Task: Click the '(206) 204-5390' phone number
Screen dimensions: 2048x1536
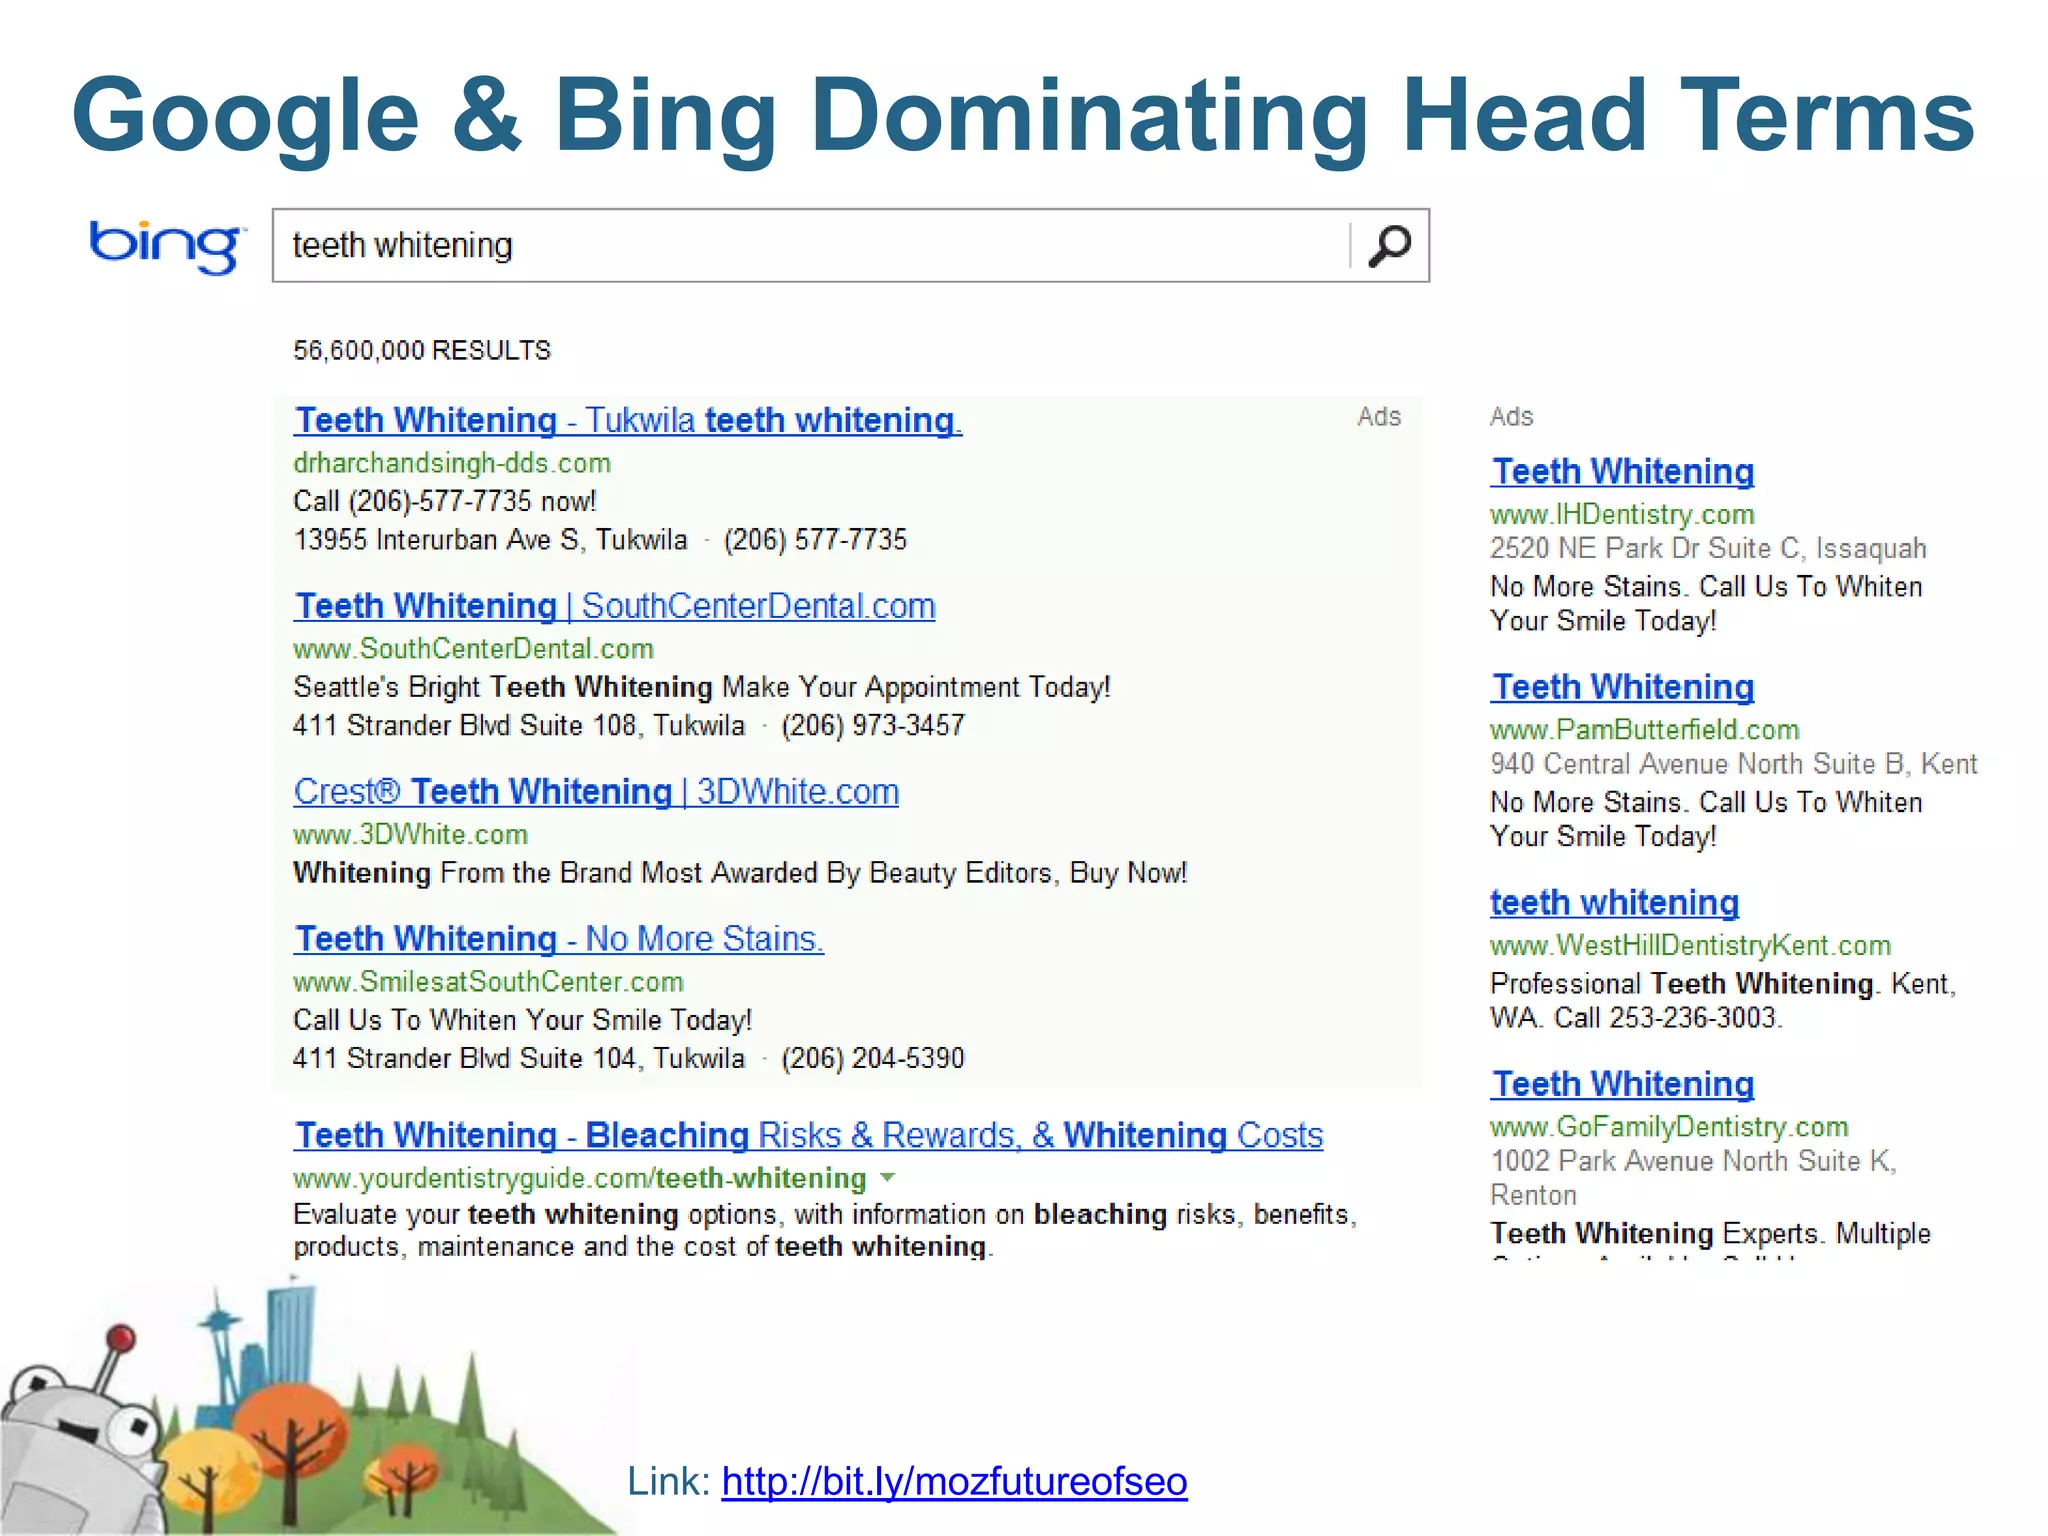Action: 873,1058
